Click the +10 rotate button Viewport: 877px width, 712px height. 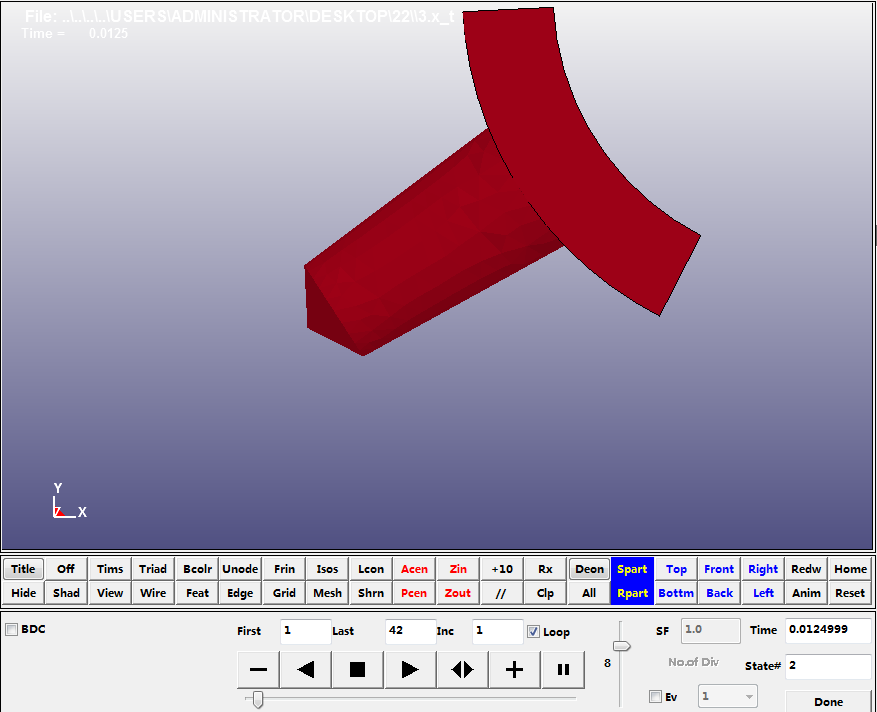[x=502, y=569]
